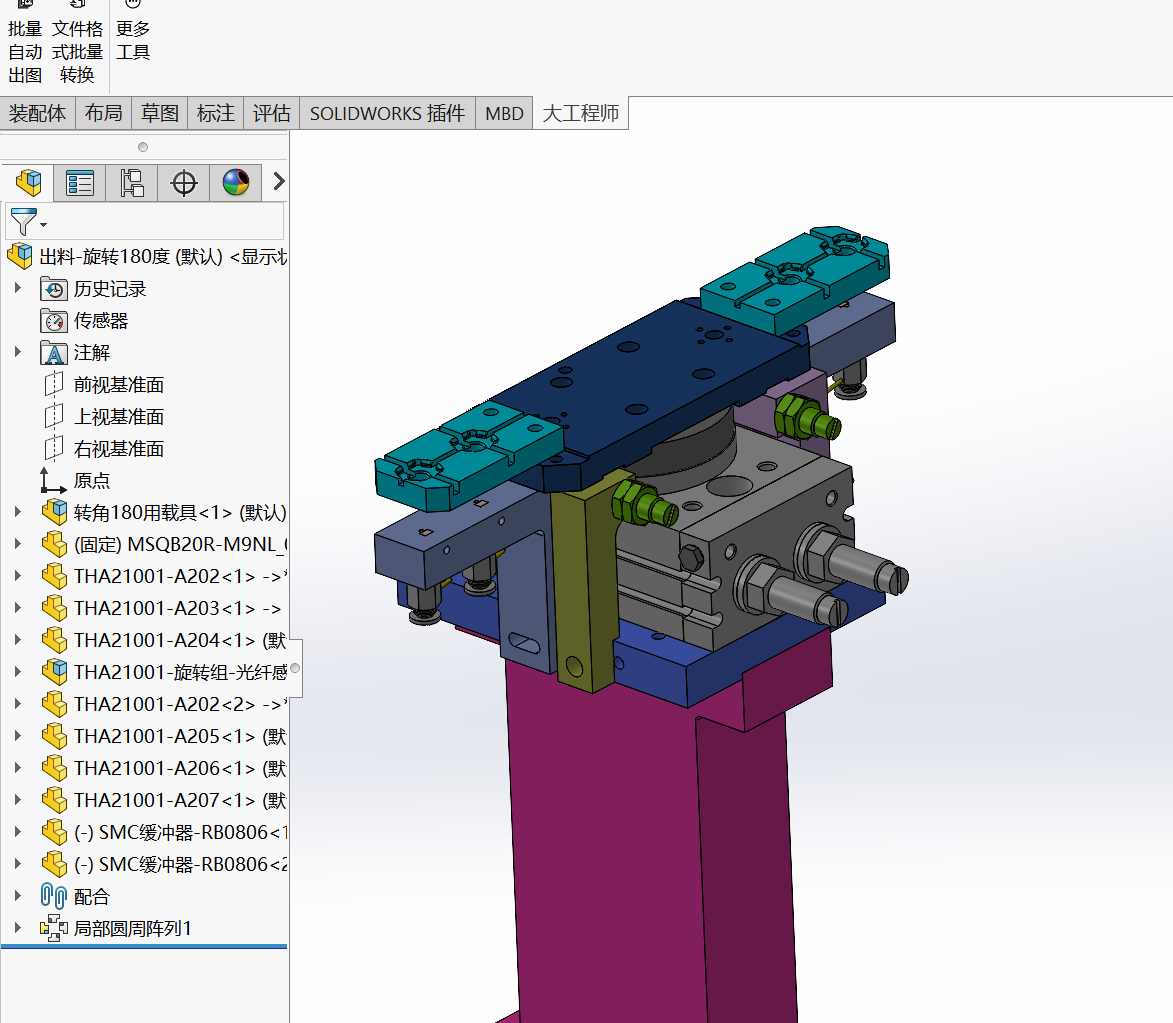
Task: Select the THA21001-A206<1> part icon
Action: [54, 769]
